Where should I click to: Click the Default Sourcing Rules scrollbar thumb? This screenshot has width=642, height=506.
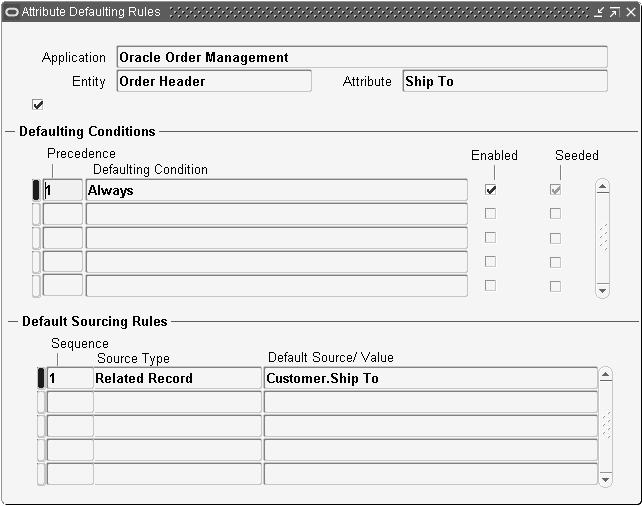pos(606,425)
